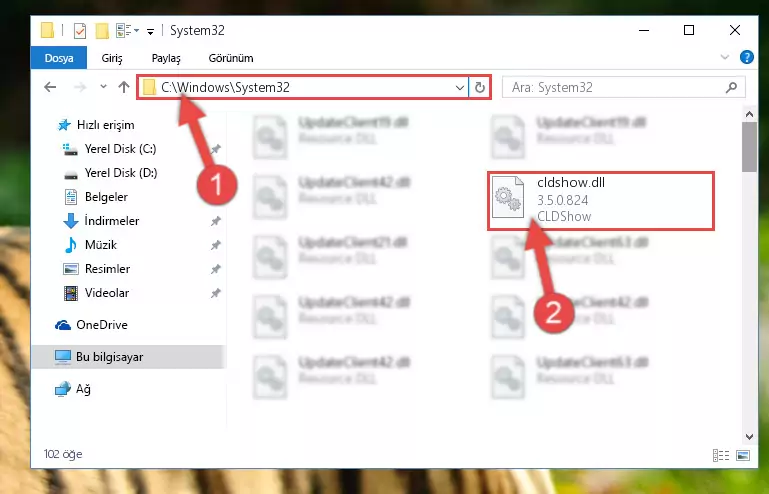Open Help with the question mark icon
Image resolution: width=769 pixels, height=494 pixels.
[x=746, y=57]
